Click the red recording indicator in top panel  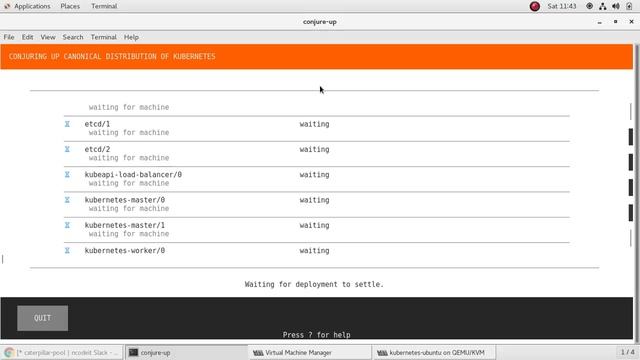point(535,6)
